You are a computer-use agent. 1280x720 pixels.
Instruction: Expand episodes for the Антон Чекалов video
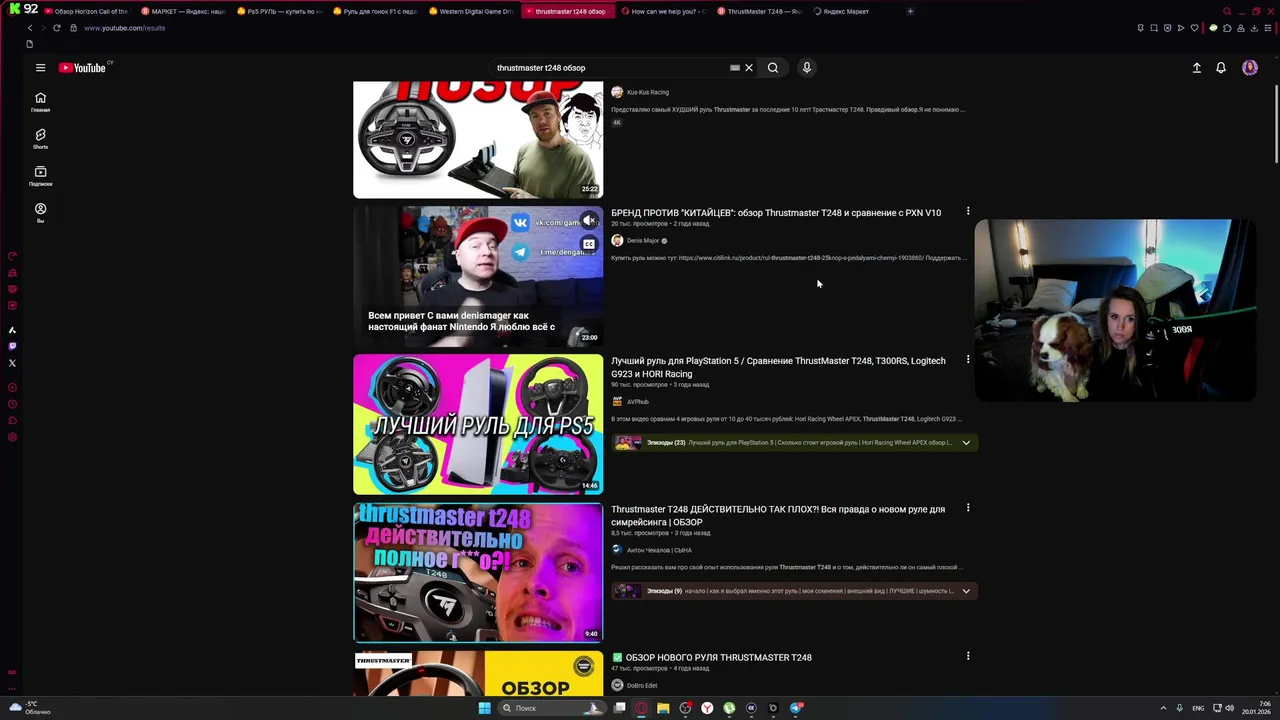click(966, 591)
